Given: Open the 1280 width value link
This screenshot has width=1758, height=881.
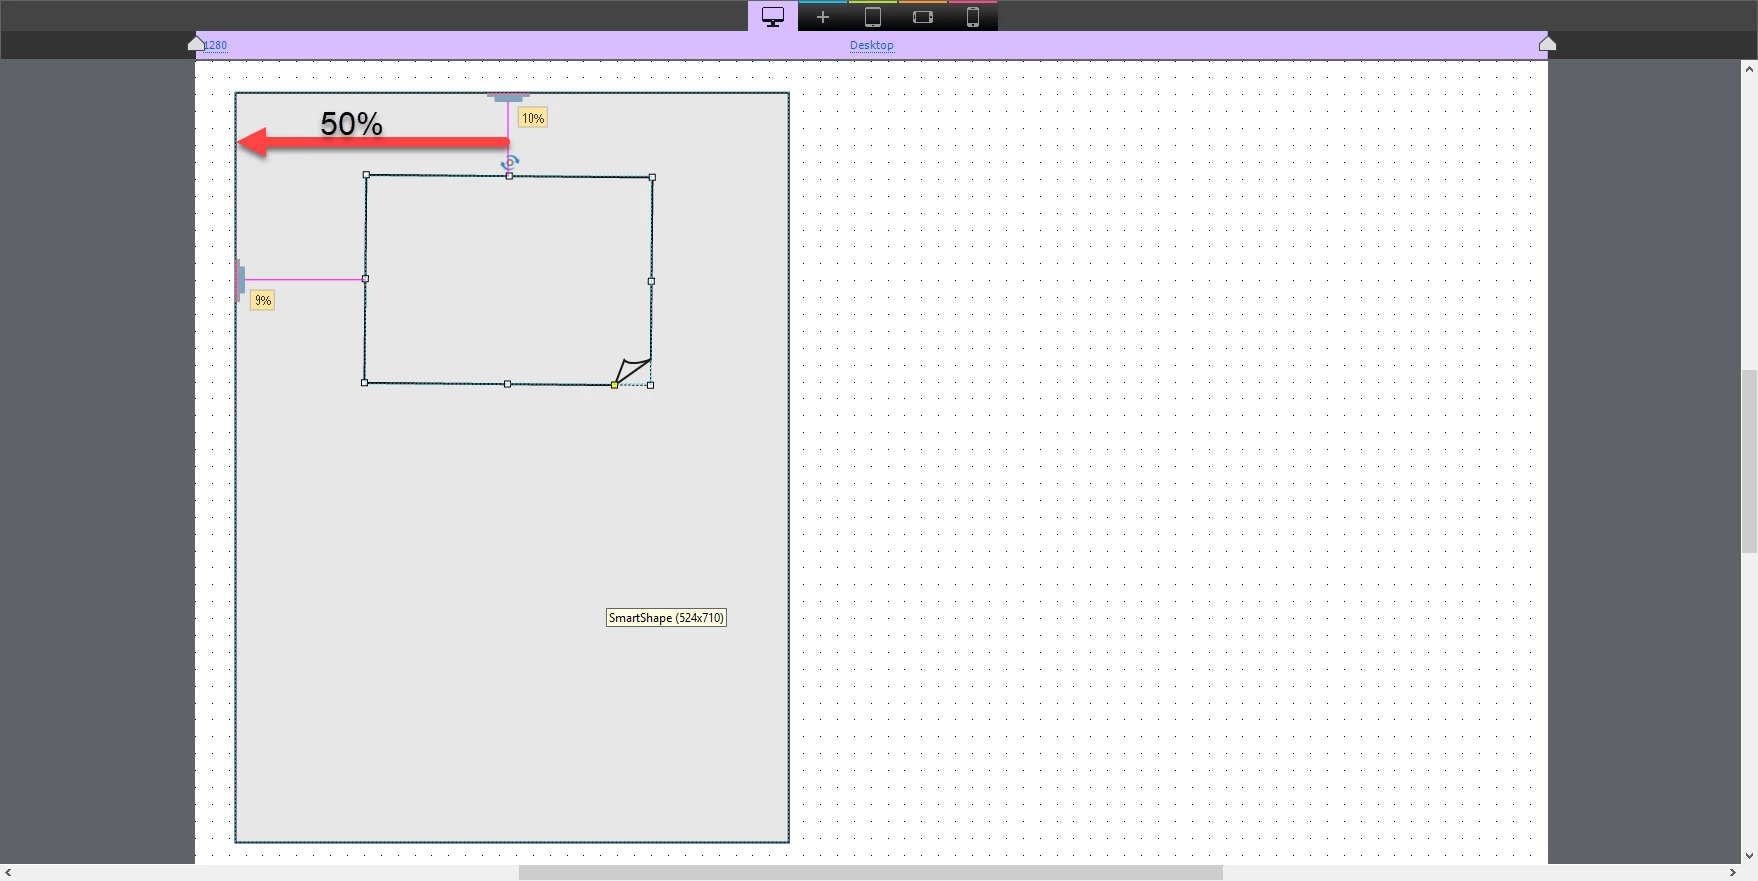Looking at the screenshot, I should coord(216,45).
